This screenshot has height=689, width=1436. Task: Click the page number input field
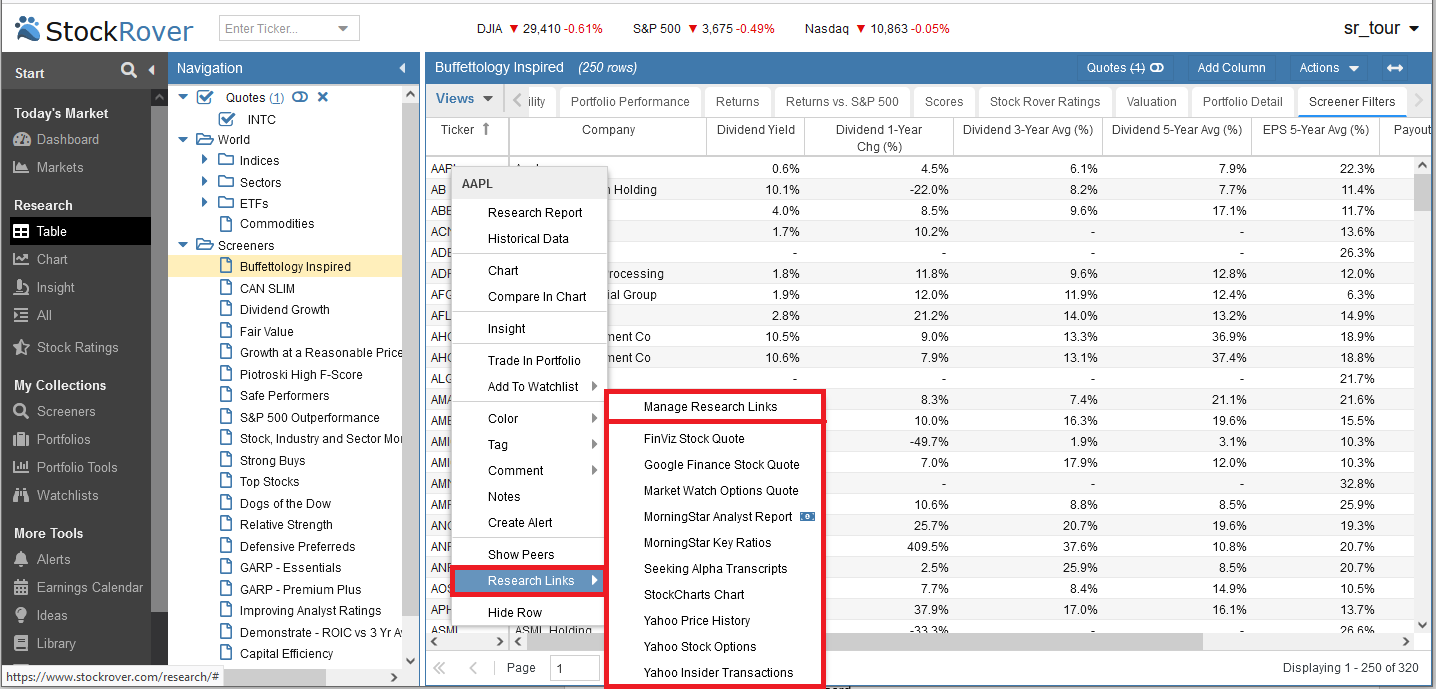pyautogui.click(x=575, y=668)
